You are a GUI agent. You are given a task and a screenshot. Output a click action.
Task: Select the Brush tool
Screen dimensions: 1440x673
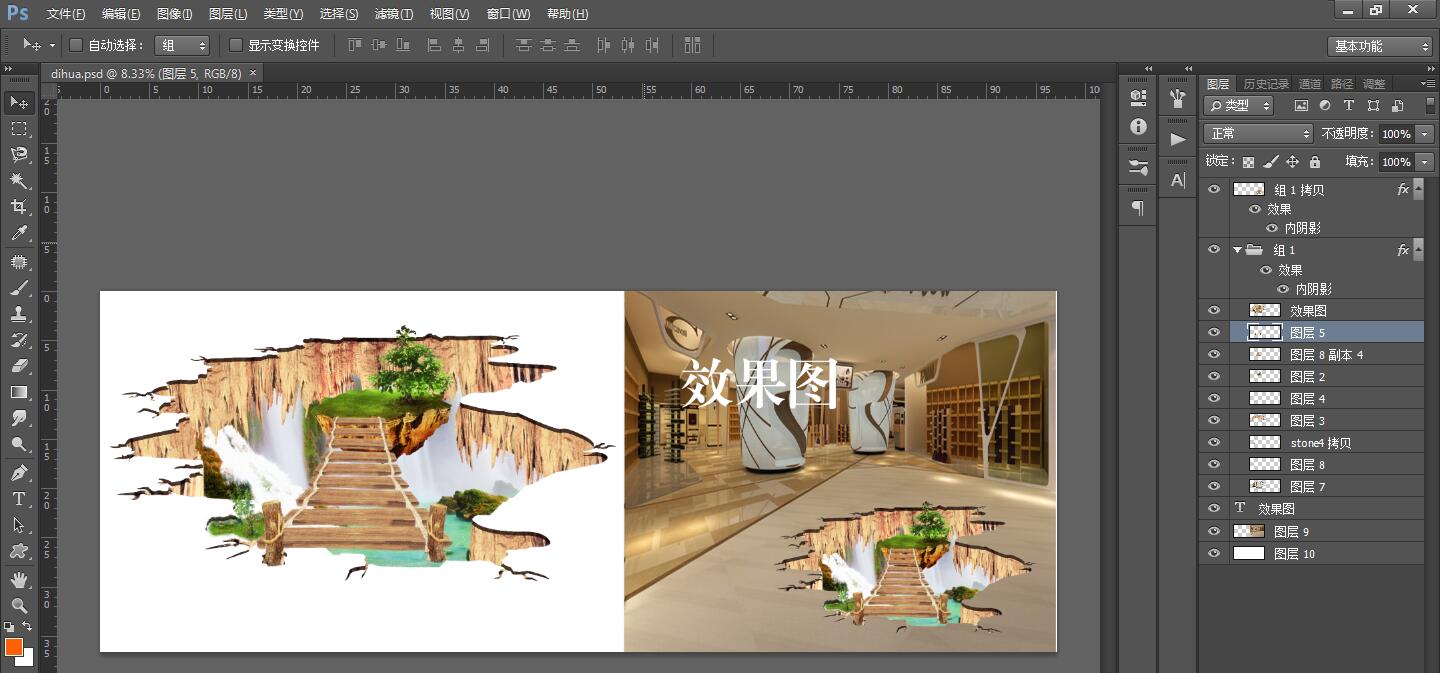(19, 288)
